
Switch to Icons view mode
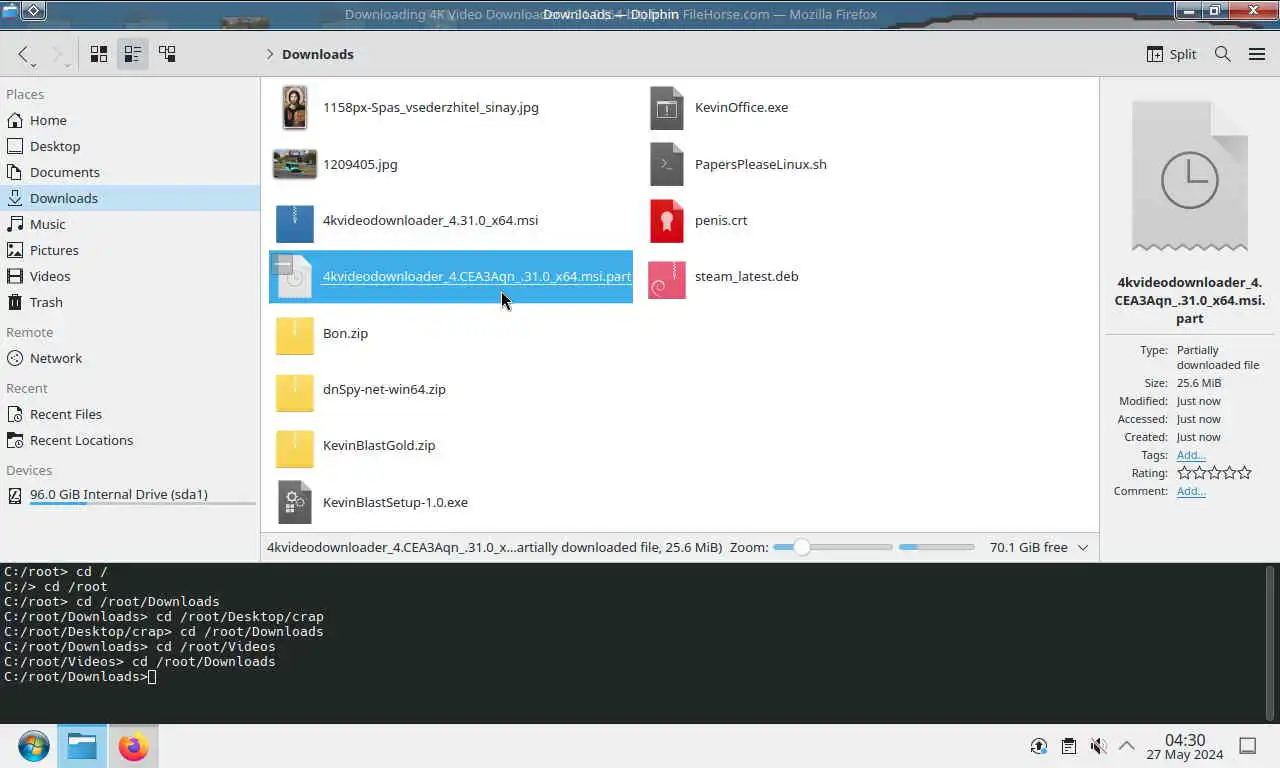[99, 54]
